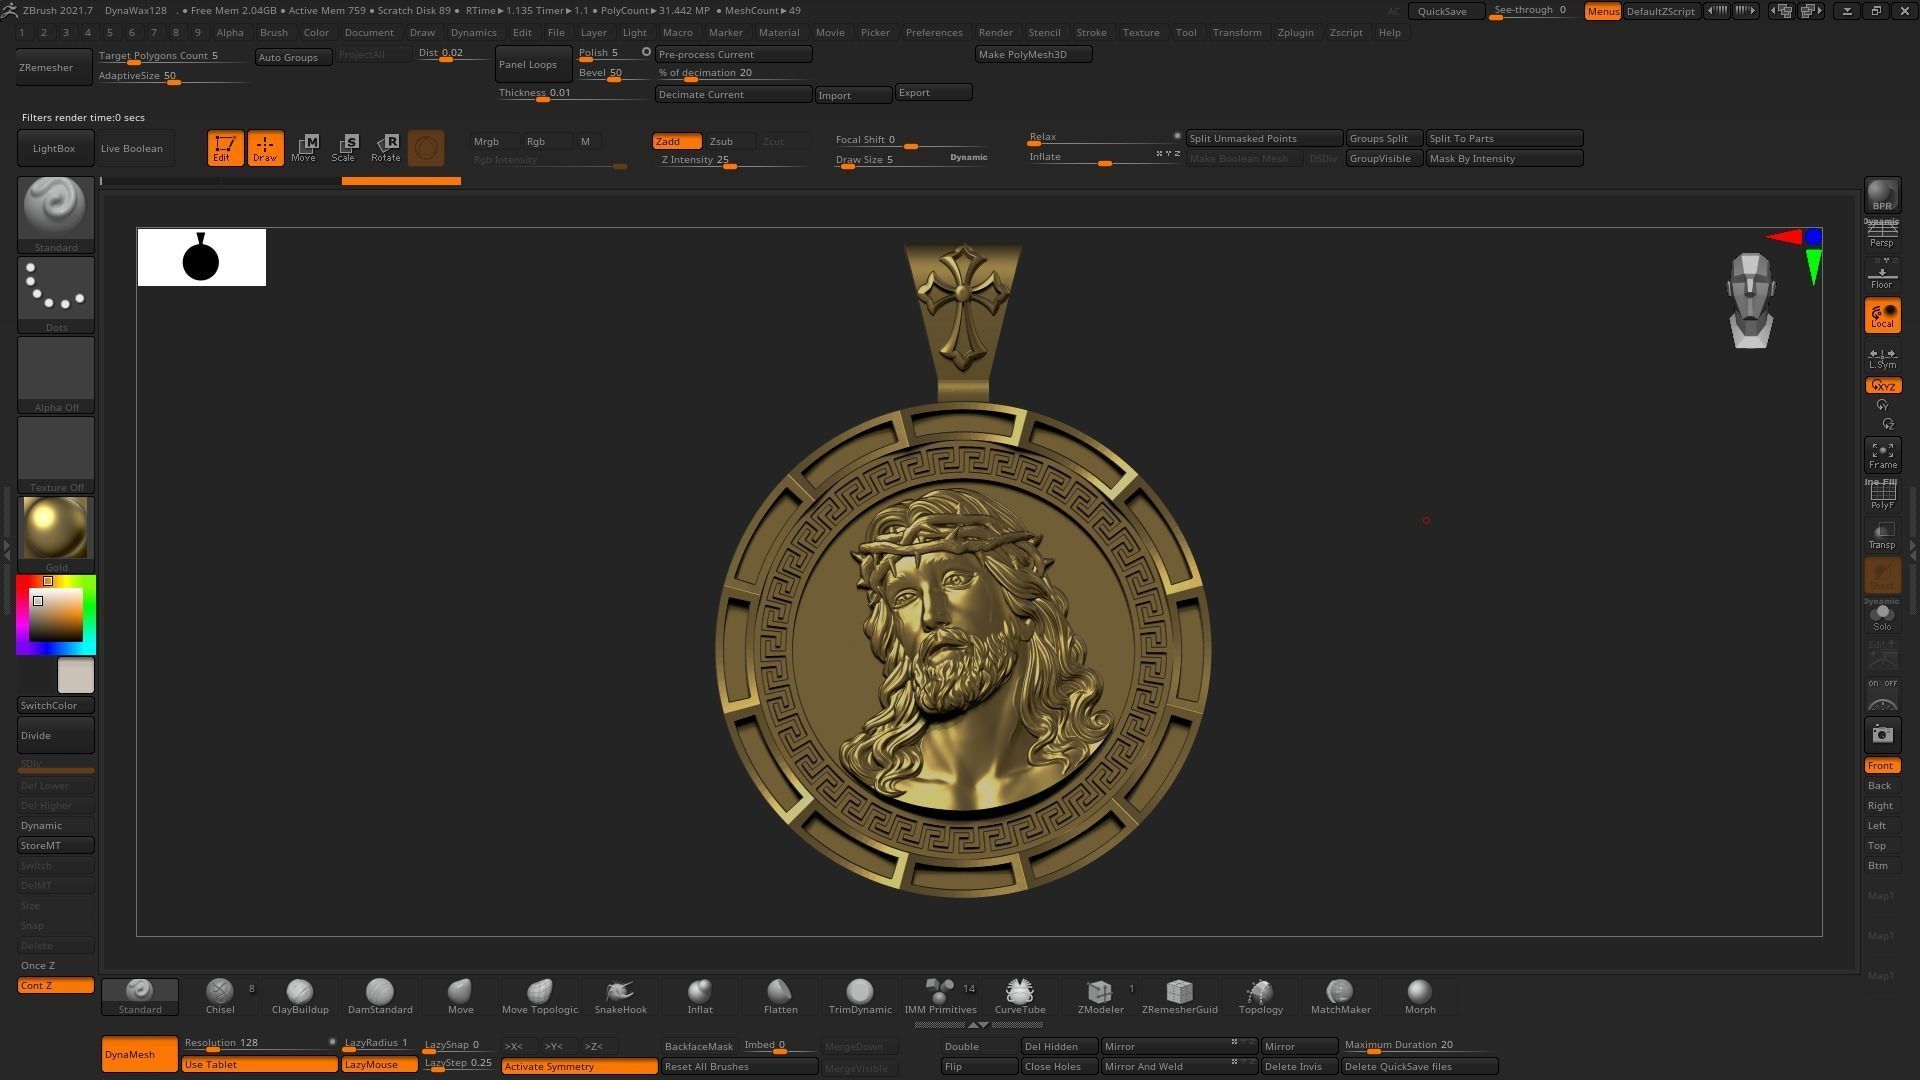The image size is (1920, 1080).
Task: Click the BPR render button
Action: (x=1882, y=195)
